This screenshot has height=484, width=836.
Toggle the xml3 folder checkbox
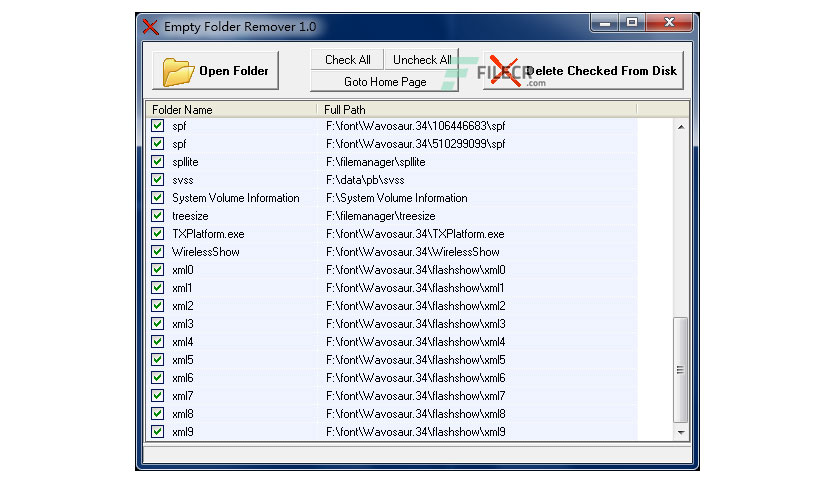tap(157, 324)
